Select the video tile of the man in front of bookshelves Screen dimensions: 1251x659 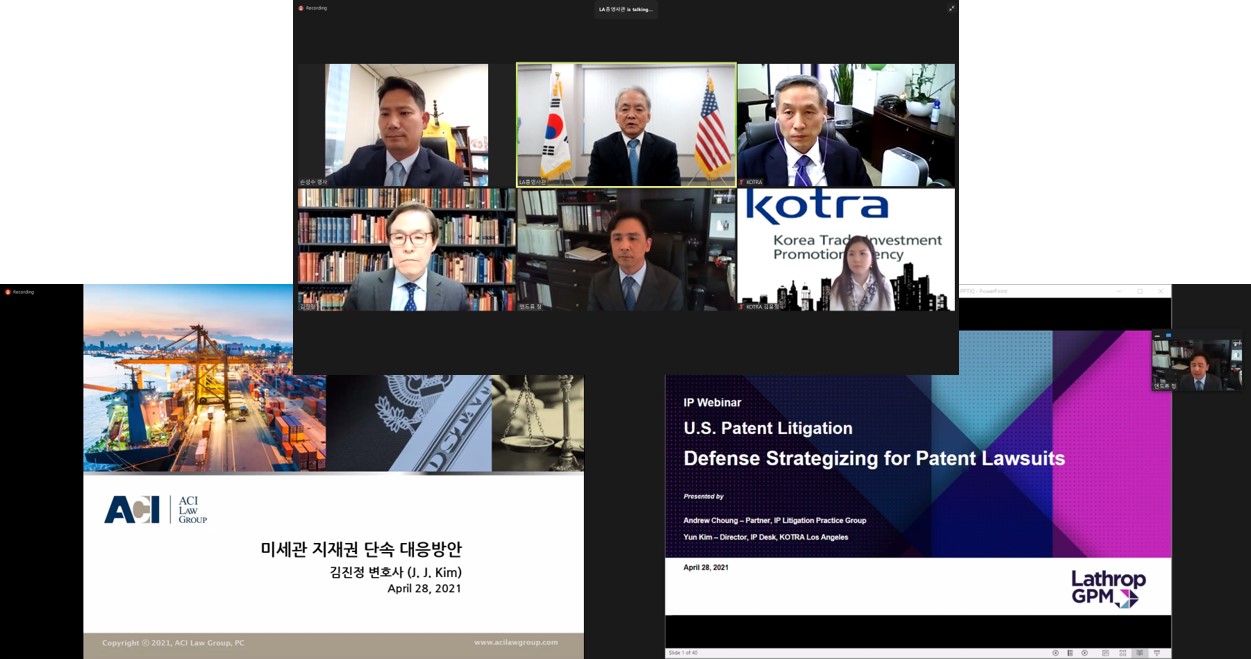pyautogui.click(x=406, y=249)
